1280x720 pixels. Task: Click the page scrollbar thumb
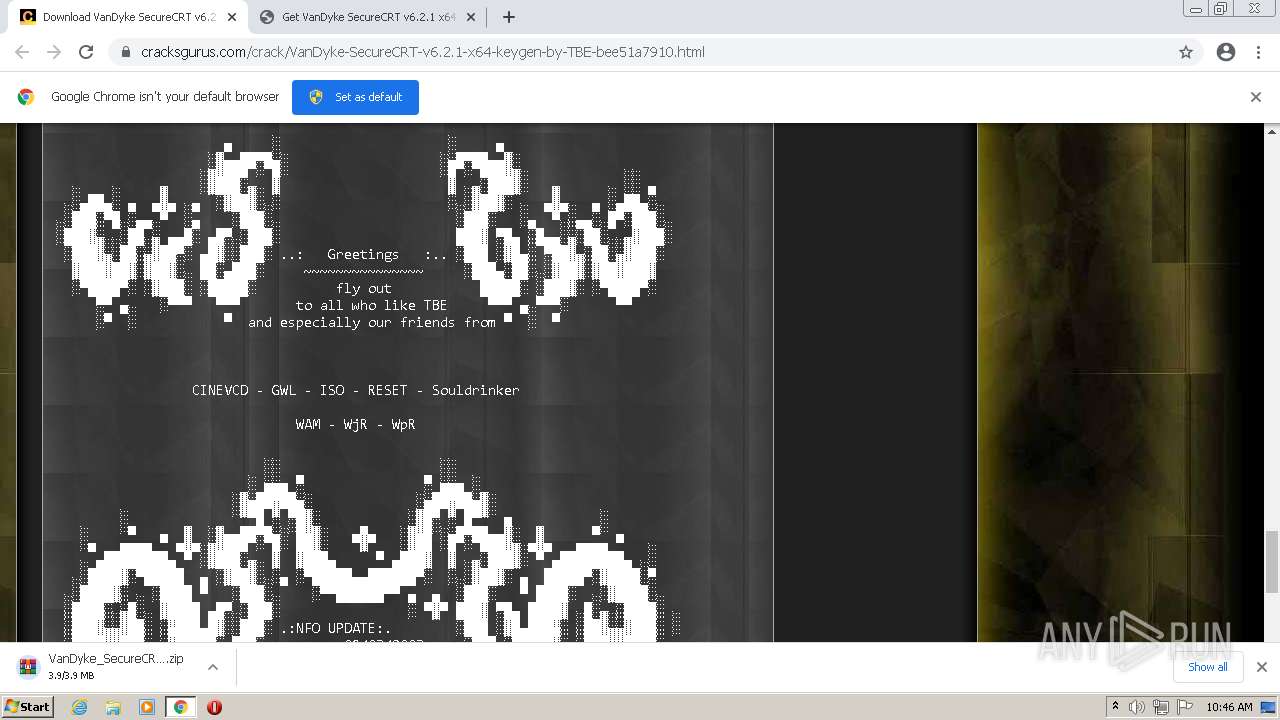(1272, 563)
